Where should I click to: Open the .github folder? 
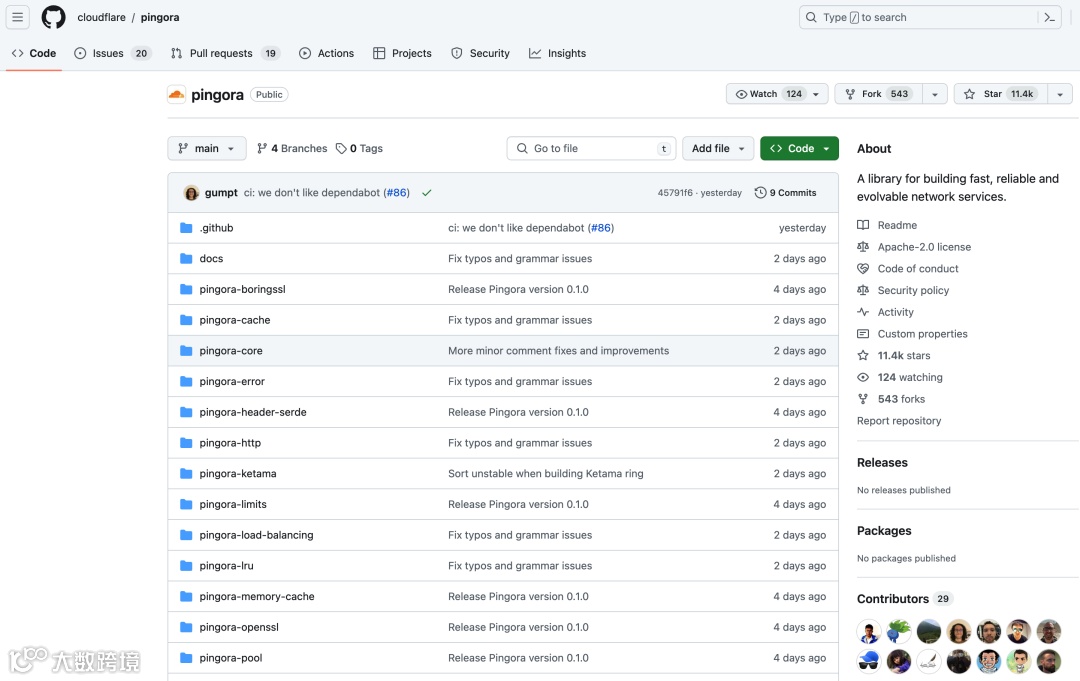(216, 228)
